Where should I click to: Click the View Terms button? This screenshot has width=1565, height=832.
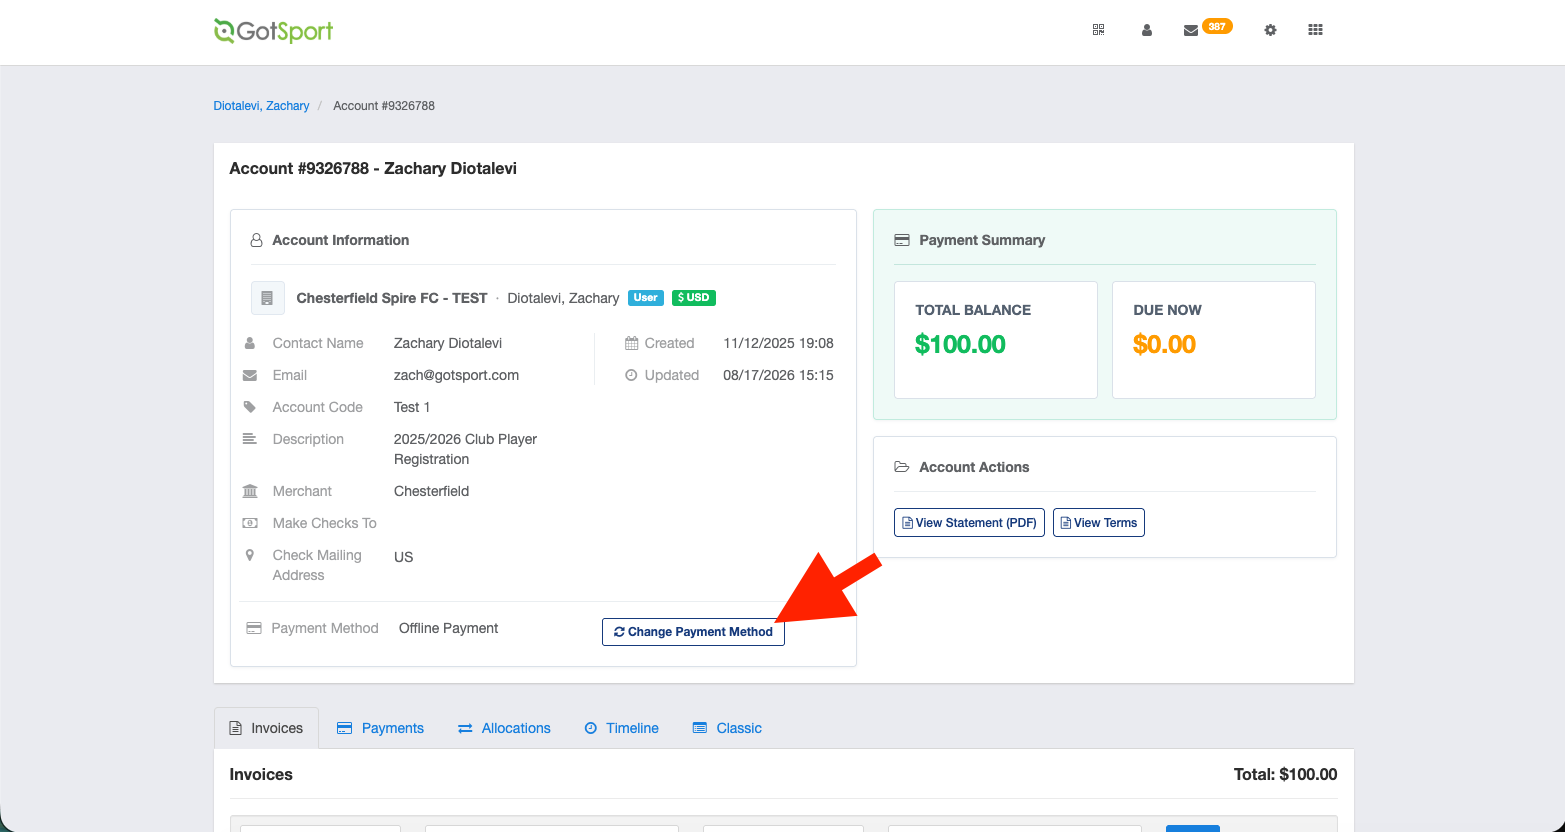(1099, 523)
